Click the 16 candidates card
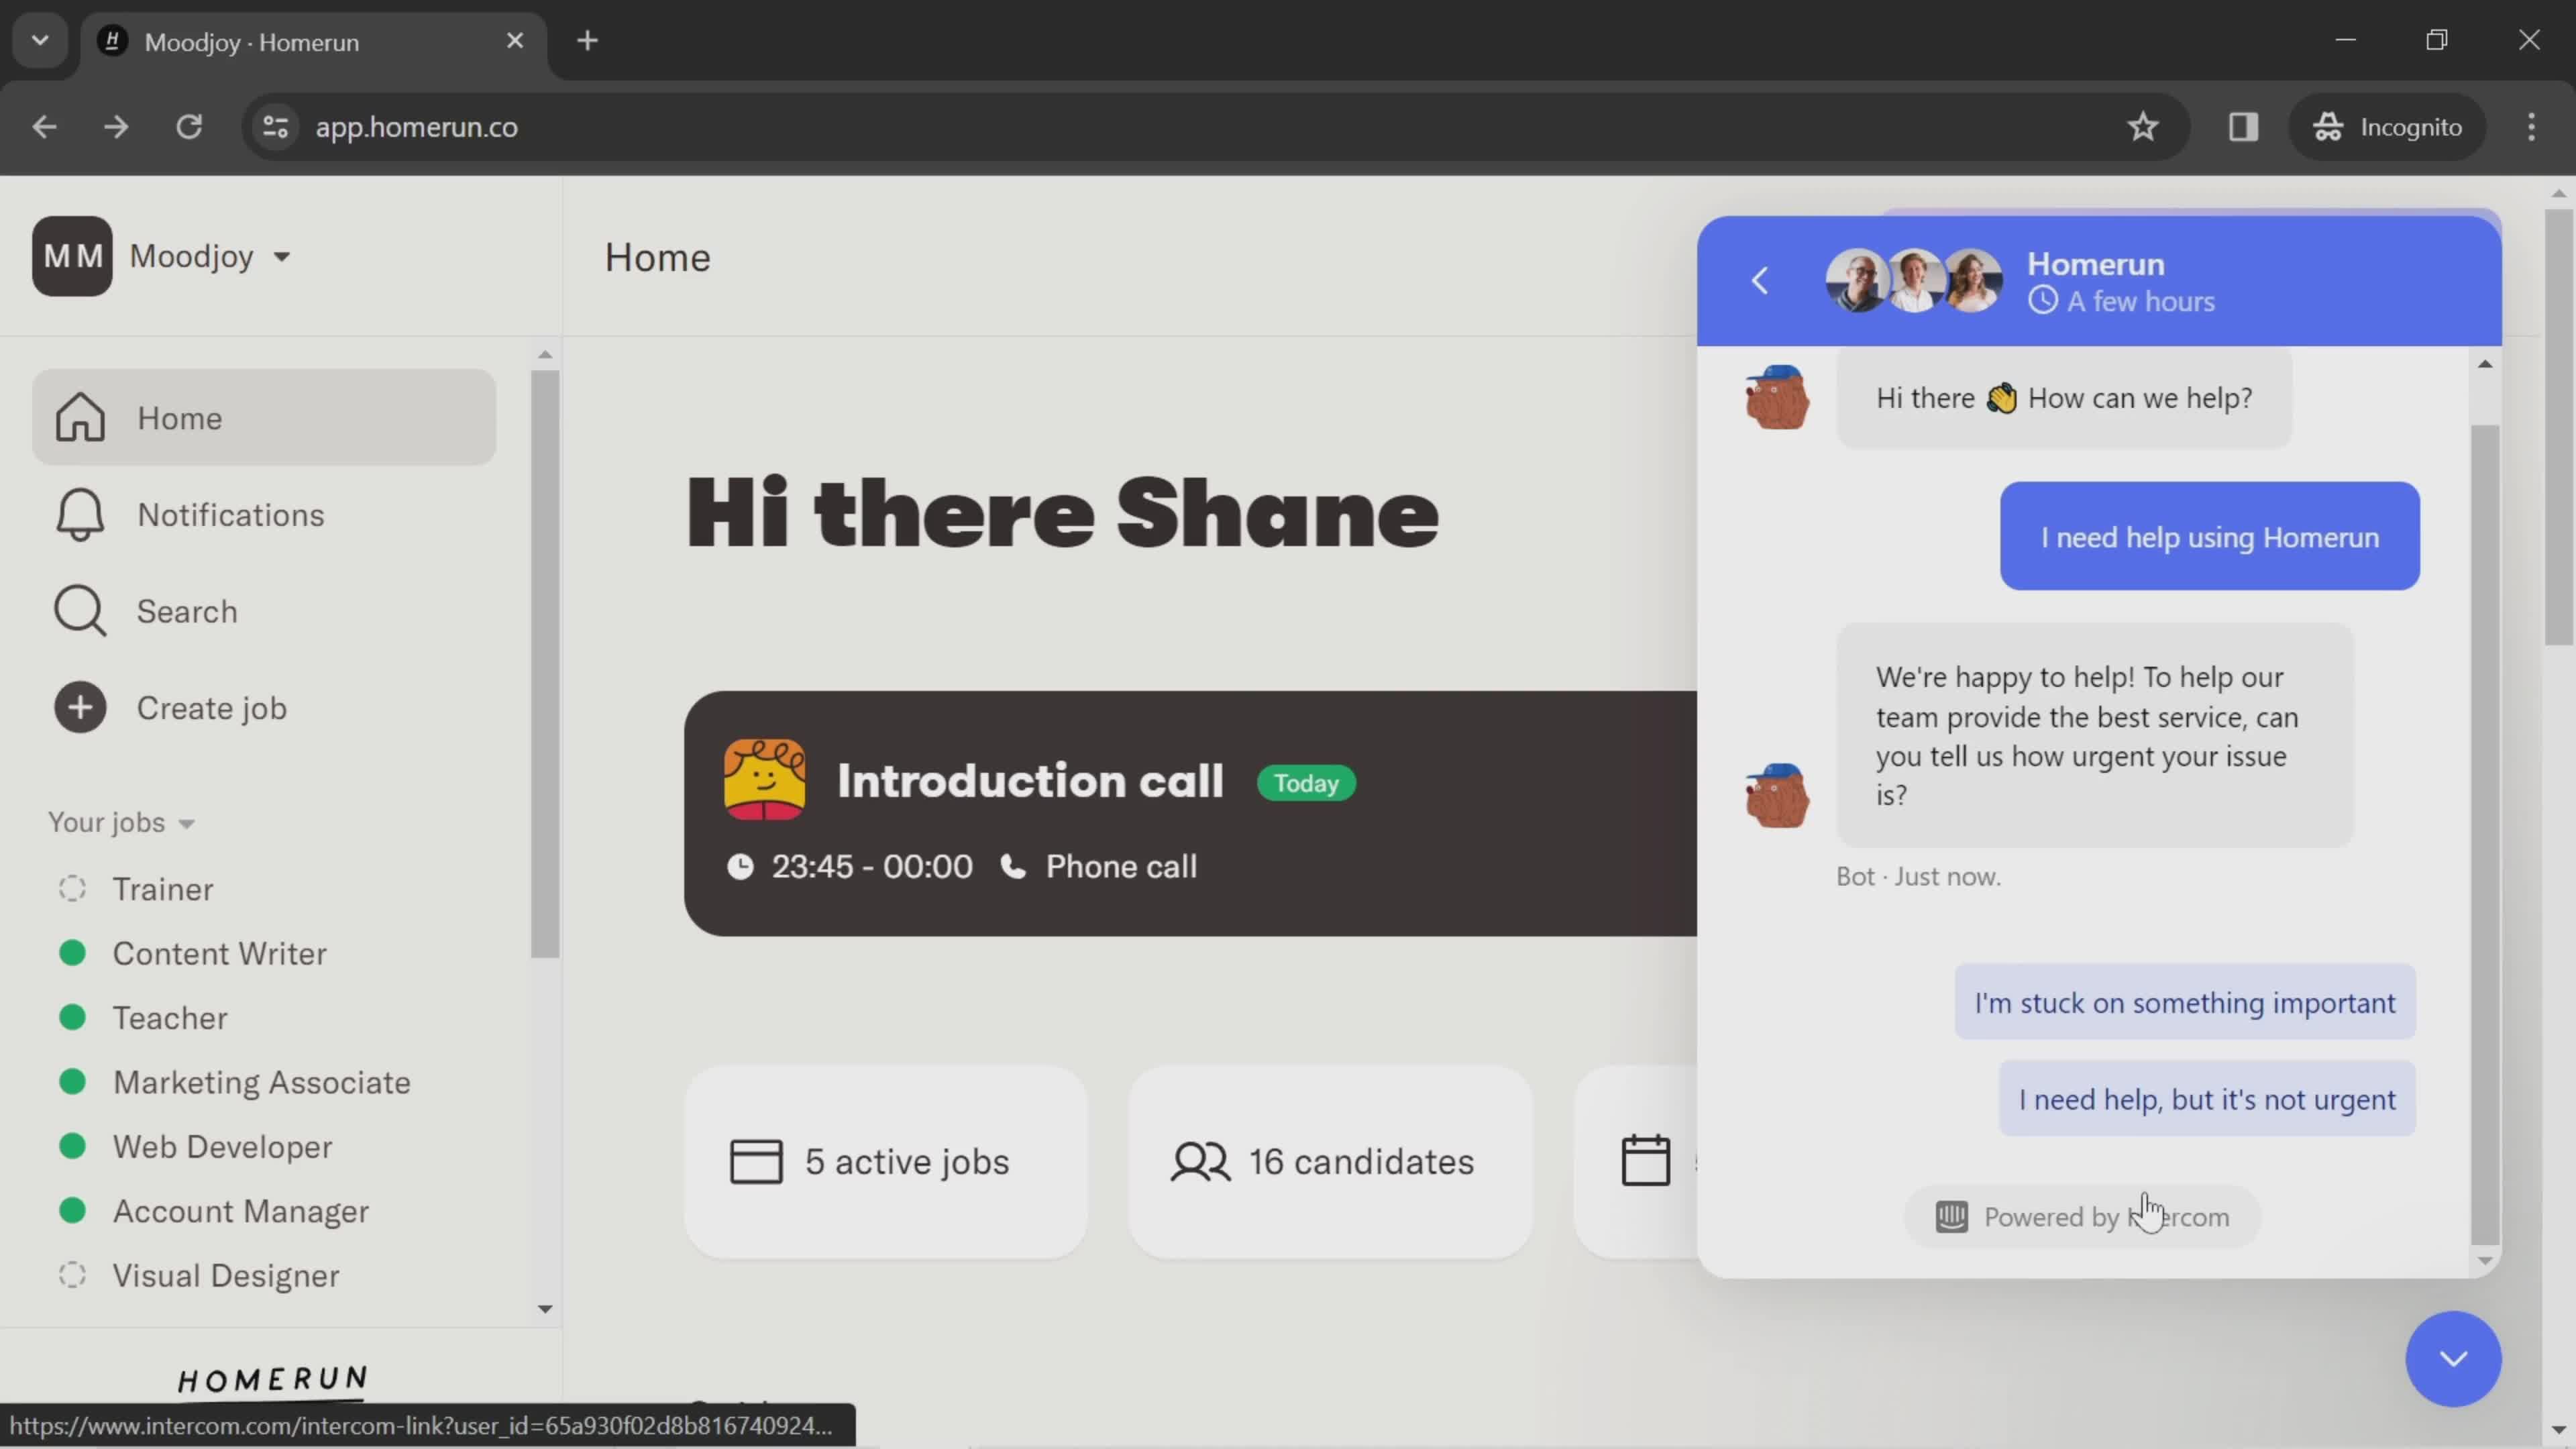This screenshot has width=2576, height=1449. pos(1330,1162)
